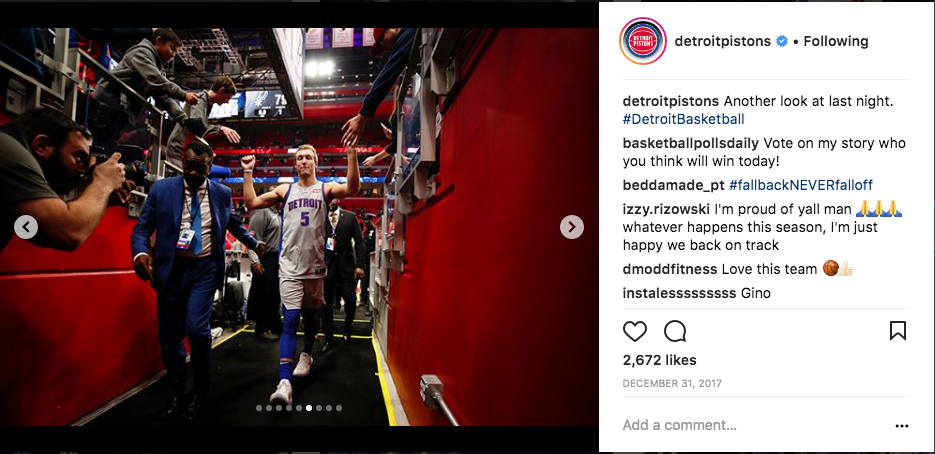Open the comment bubble icon

click(675, 331)
